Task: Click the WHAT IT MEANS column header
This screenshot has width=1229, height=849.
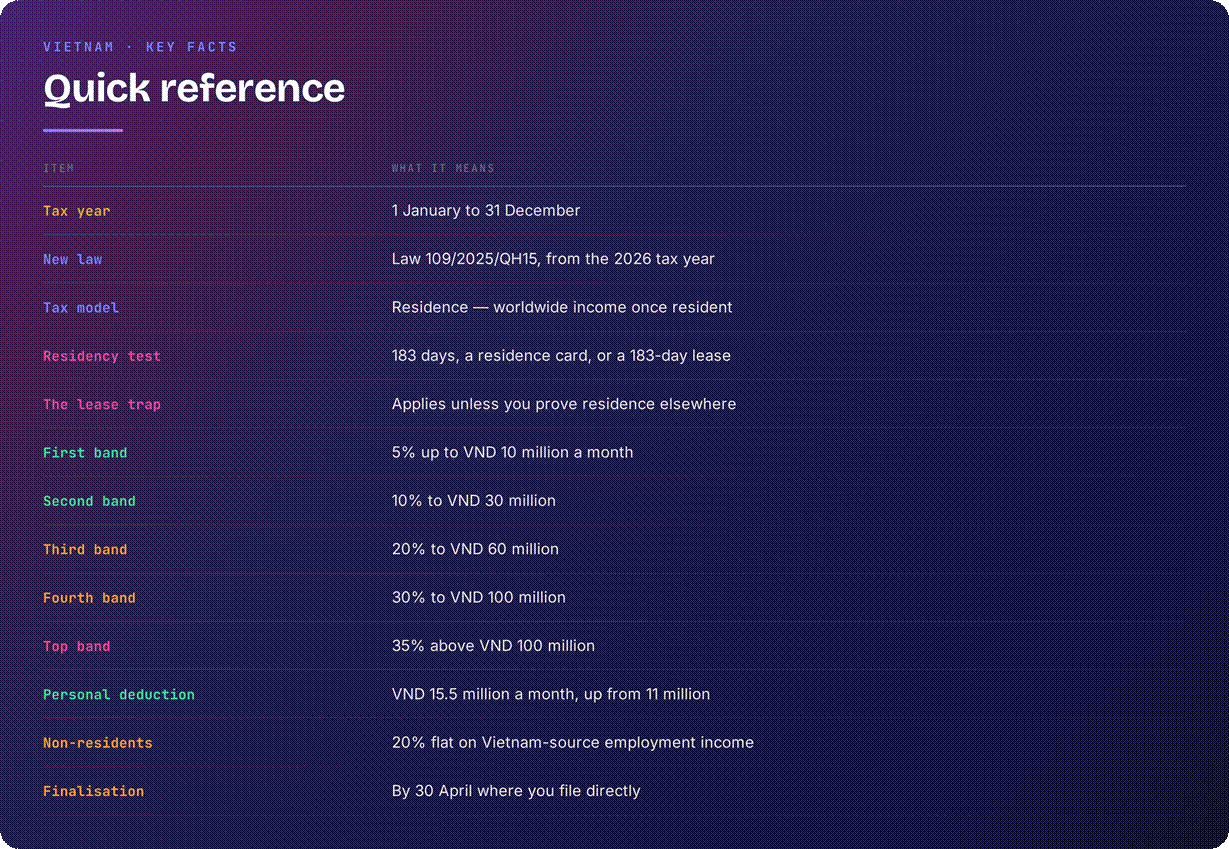Action: point(443,168)
